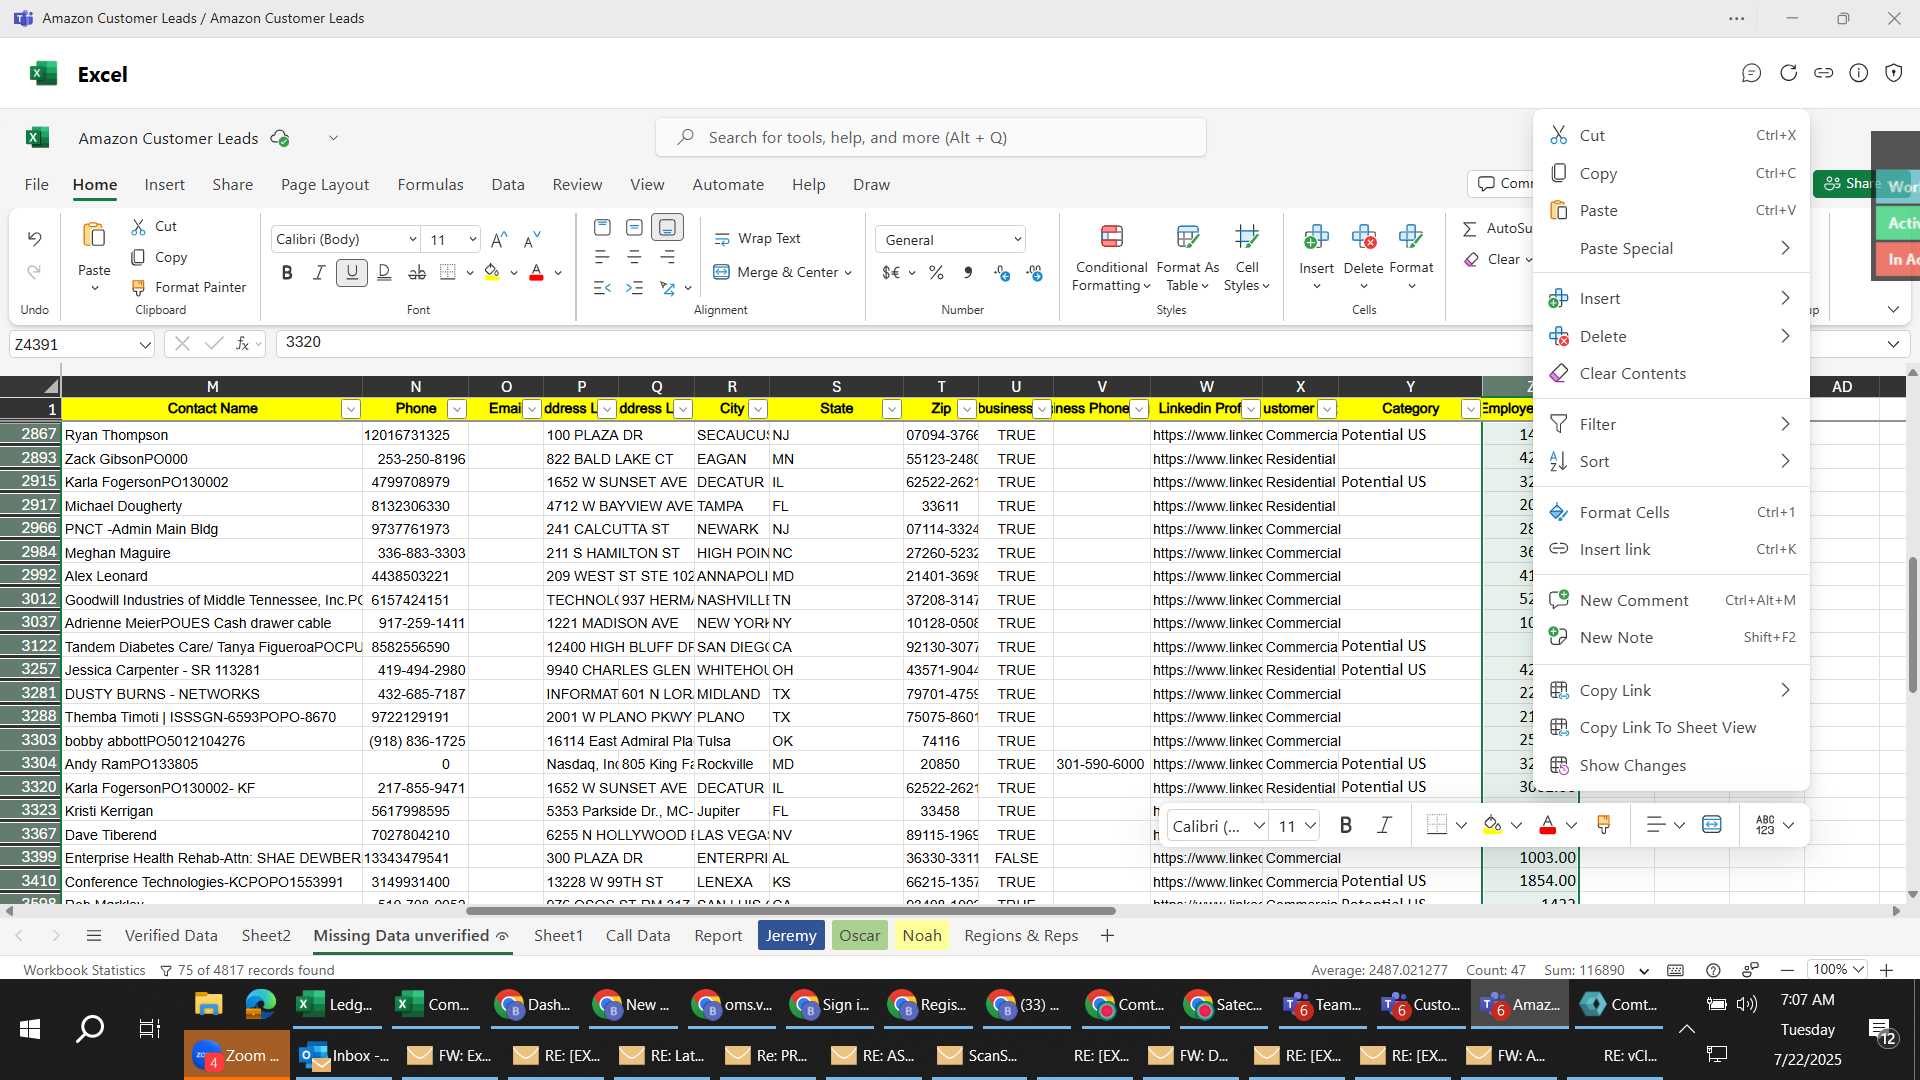Click the ribbon Font Color swatch
This screenshot has width=1920, height=1080.
pos(536,272)
